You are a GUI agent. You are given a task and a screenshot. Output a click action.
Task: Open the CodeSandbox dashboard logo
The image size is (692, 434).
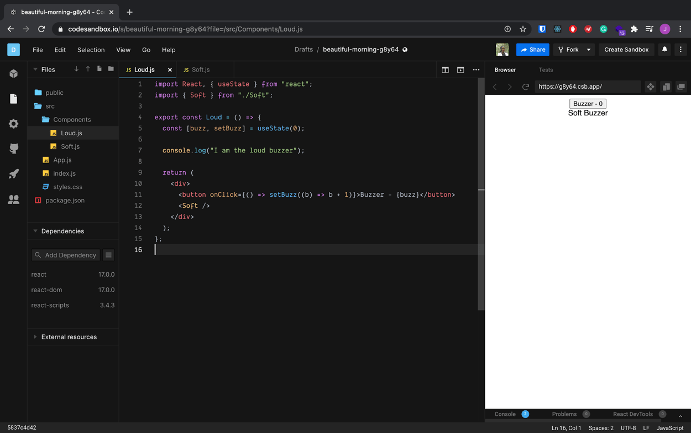[x=13, y=49]
